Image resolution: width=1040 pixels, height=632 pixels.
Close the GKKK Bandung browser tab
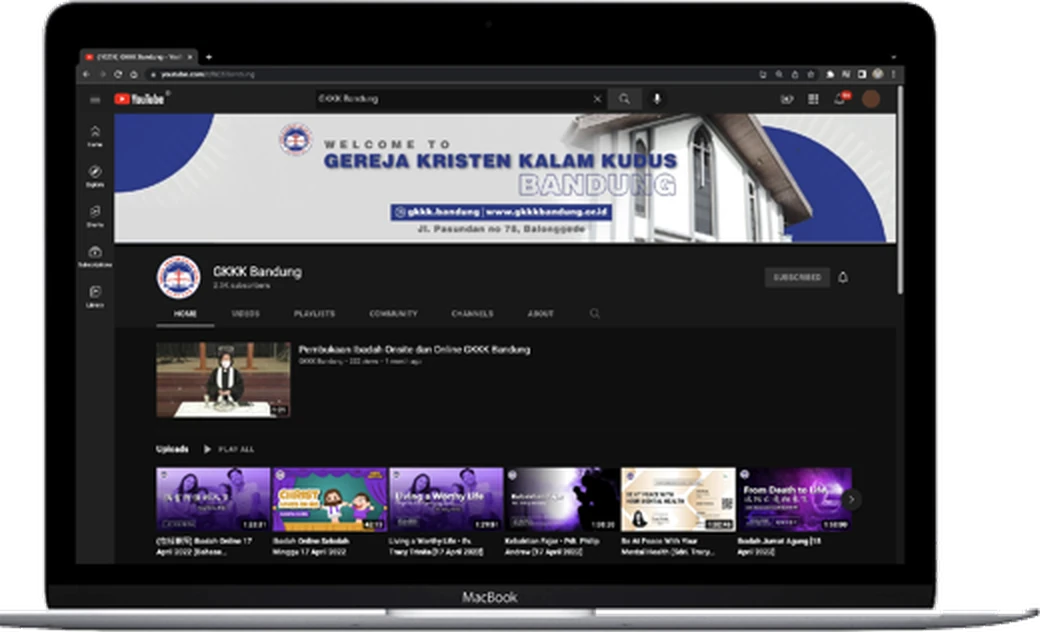(x=189, y=57)
